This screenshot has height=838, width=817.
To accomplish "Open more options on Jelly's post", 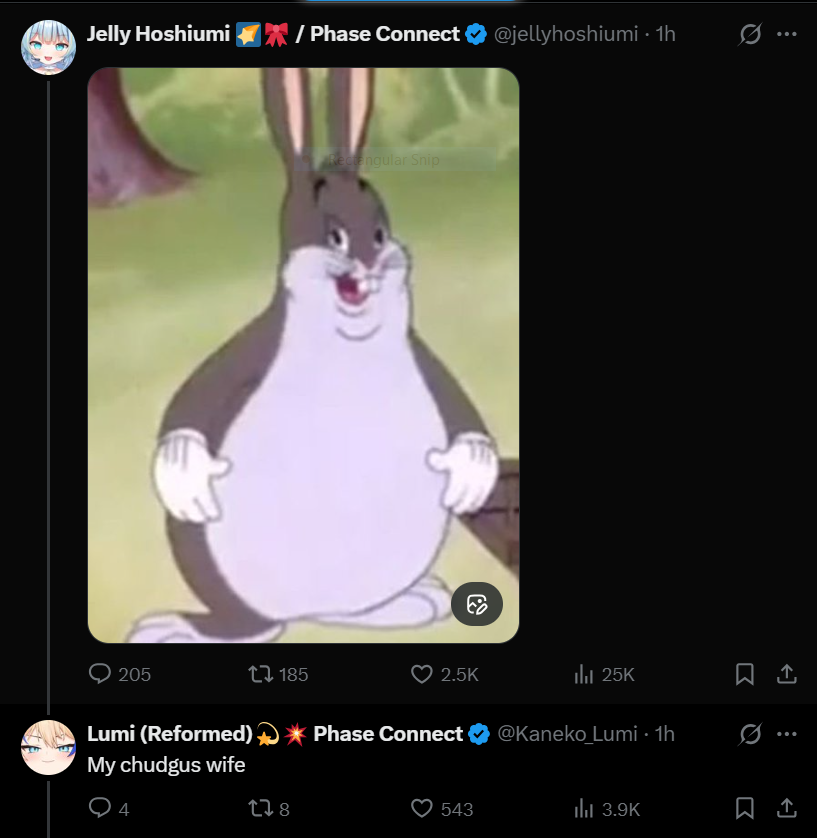I will [x=787, y=34].
